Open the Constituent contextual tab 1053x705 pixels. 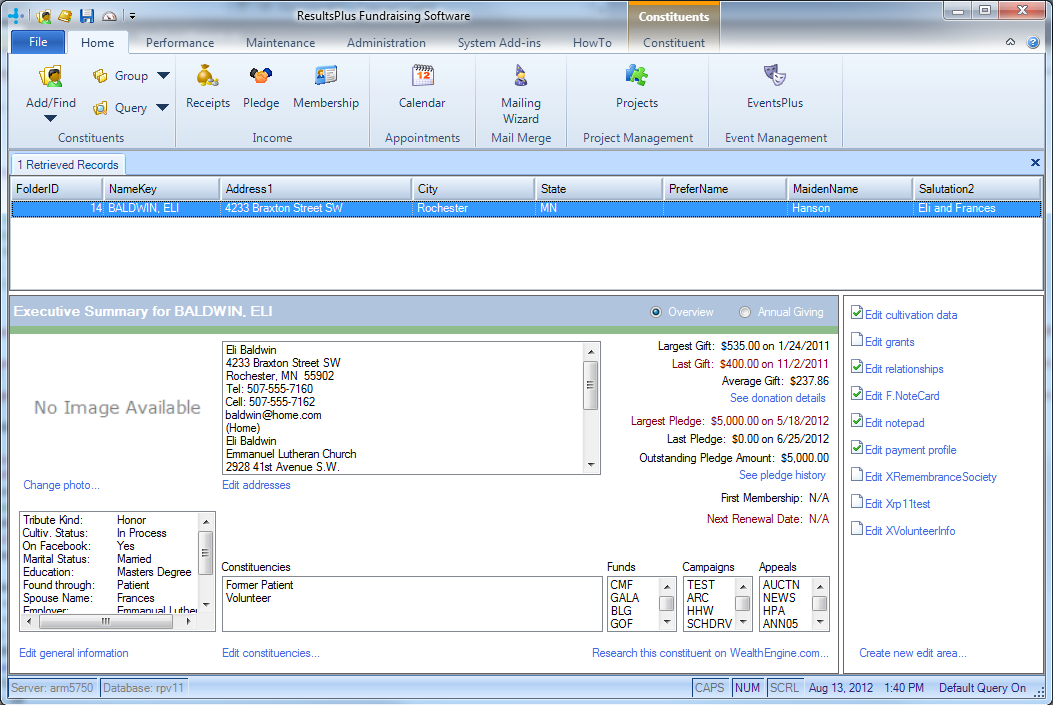(x=674, y=42)
